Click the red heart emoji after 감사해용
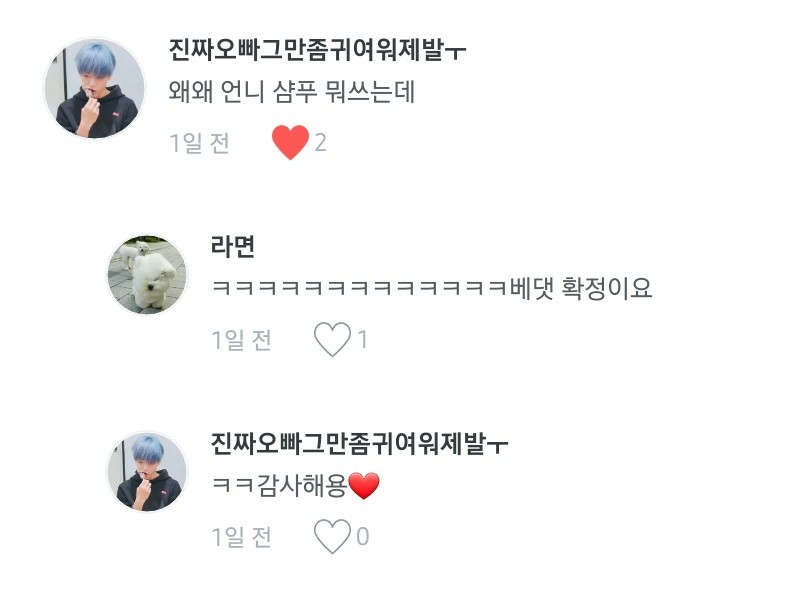785x589 pixels. pyautogui.click(x=364, y=485)
